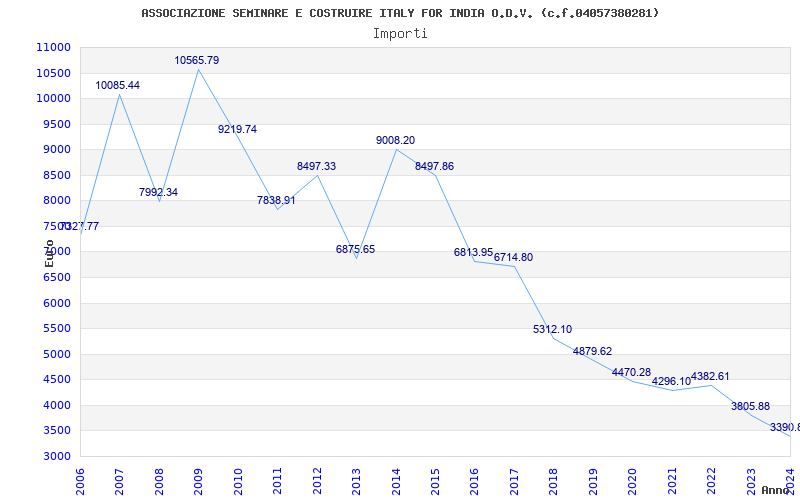The width and height of the screenshot is (800, 500).
Task: Click x-axis year 2019
Action: tap(593, 481)
